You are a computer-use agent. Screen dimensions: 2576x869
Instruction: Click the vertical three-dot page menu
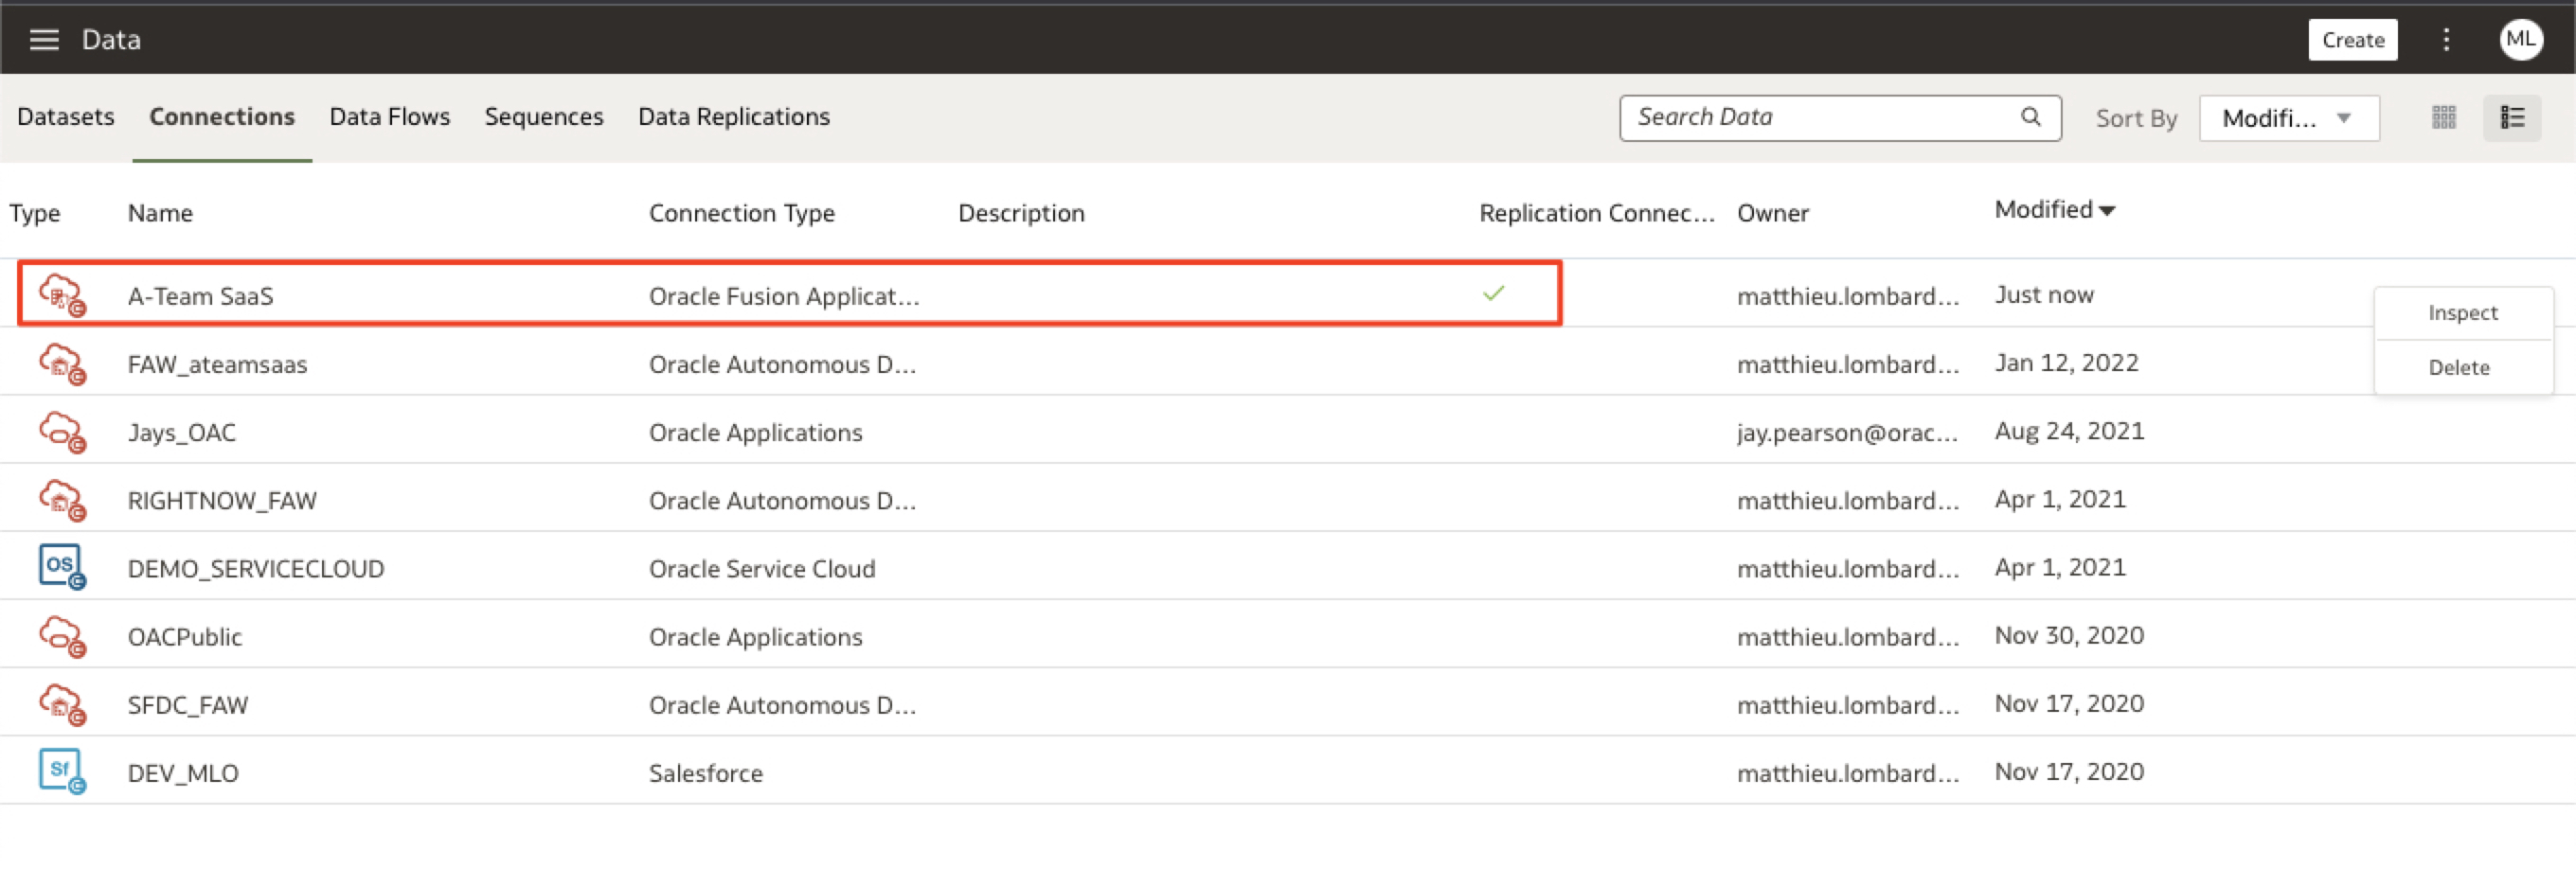point(2446,40)
